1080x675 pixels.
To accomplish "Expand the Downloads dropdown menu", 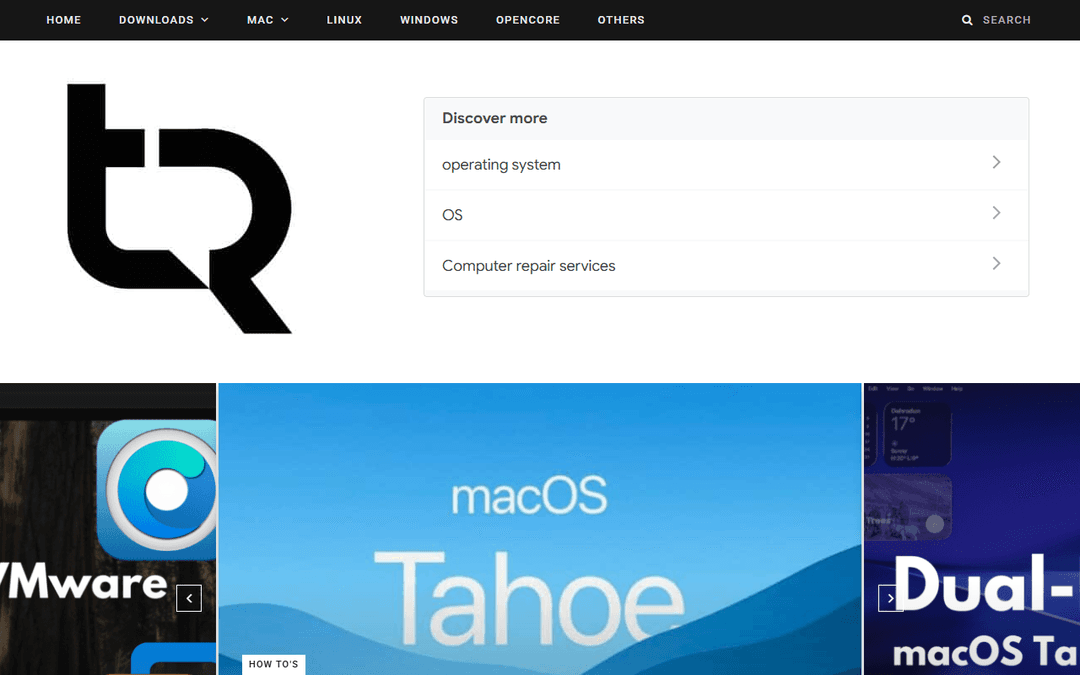I will [x=164, y=20].
